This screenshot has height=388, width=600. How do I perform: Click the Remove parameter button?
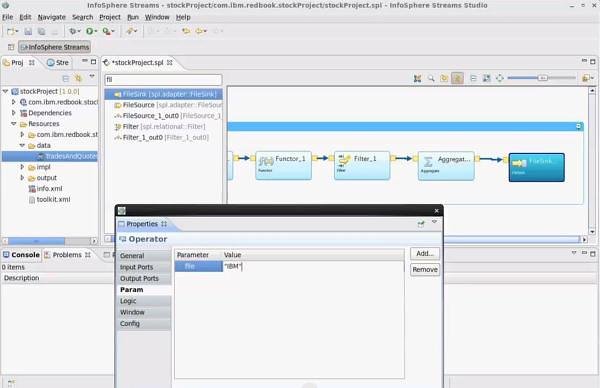click(x=425, y=269)
